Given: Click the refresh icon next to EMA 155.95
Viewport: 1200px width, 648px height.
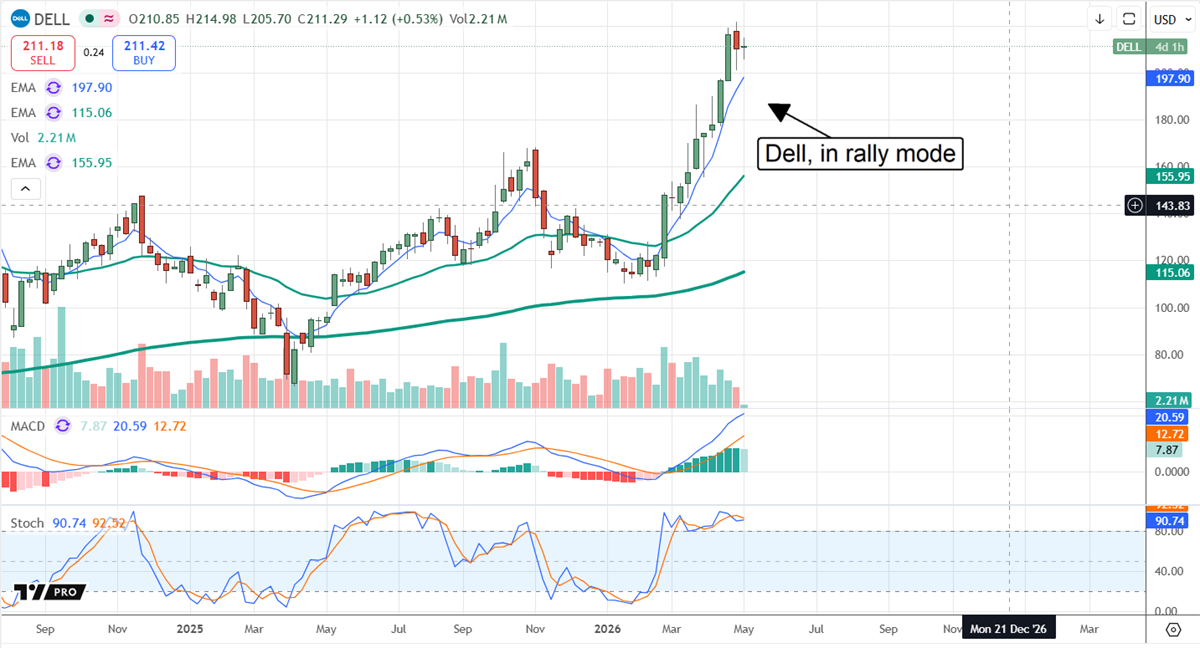Looking at the screenshot, I should pos(53,163).
